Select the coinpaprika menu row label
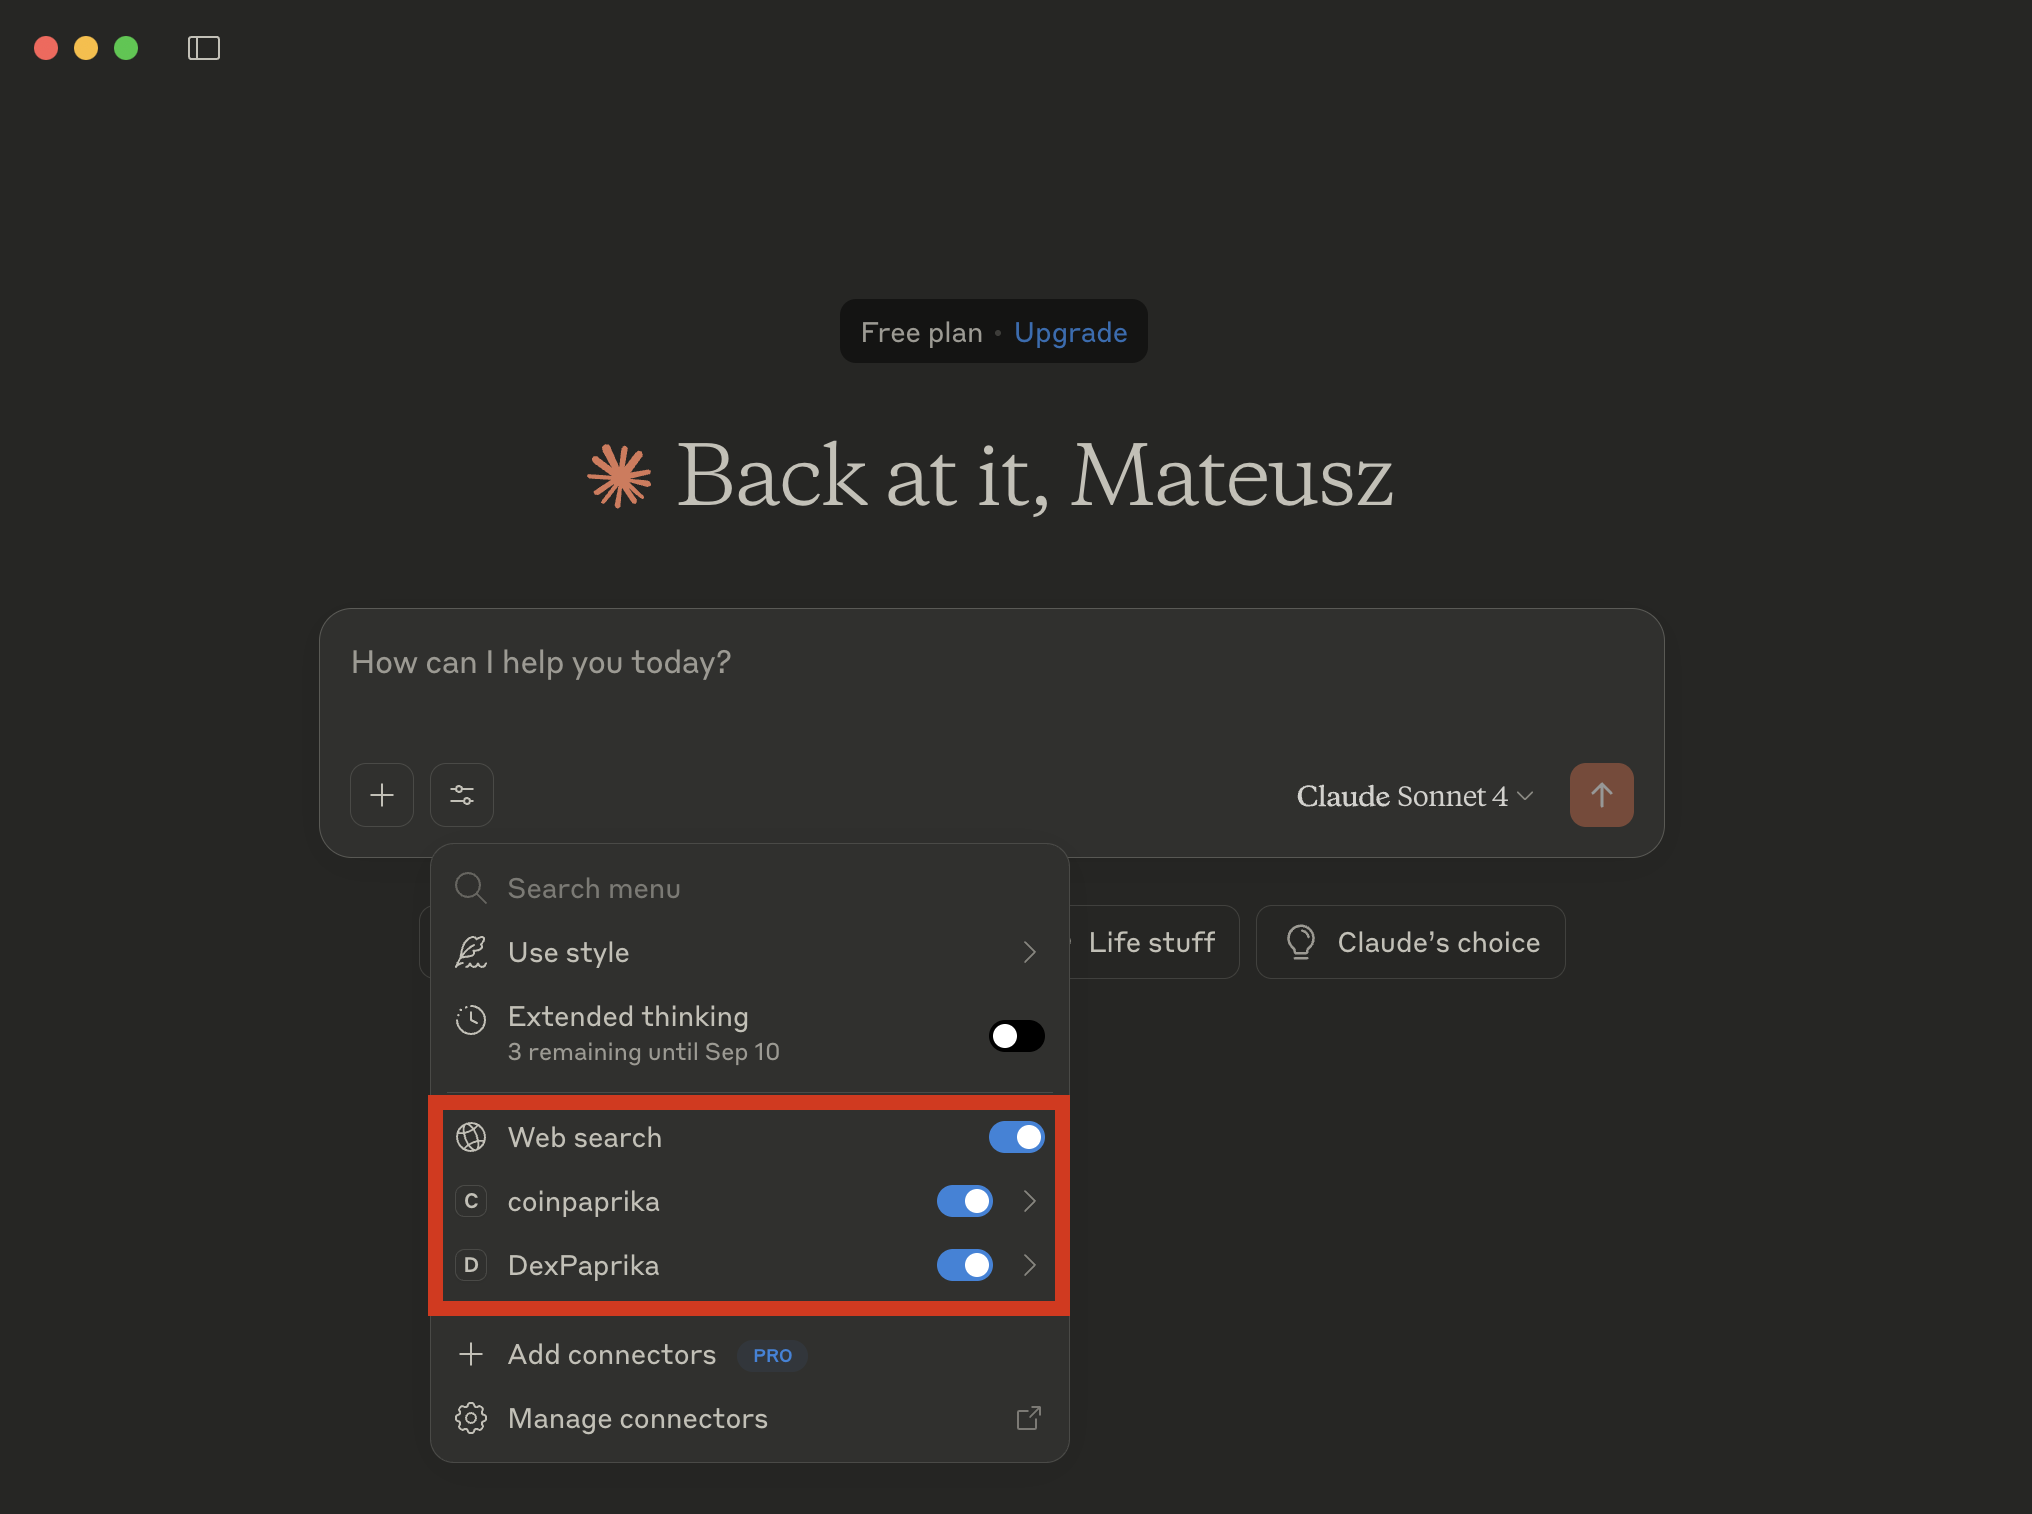Image resolution: width=2032 pixels, height=1514 pixels. tap(583, 1202)
